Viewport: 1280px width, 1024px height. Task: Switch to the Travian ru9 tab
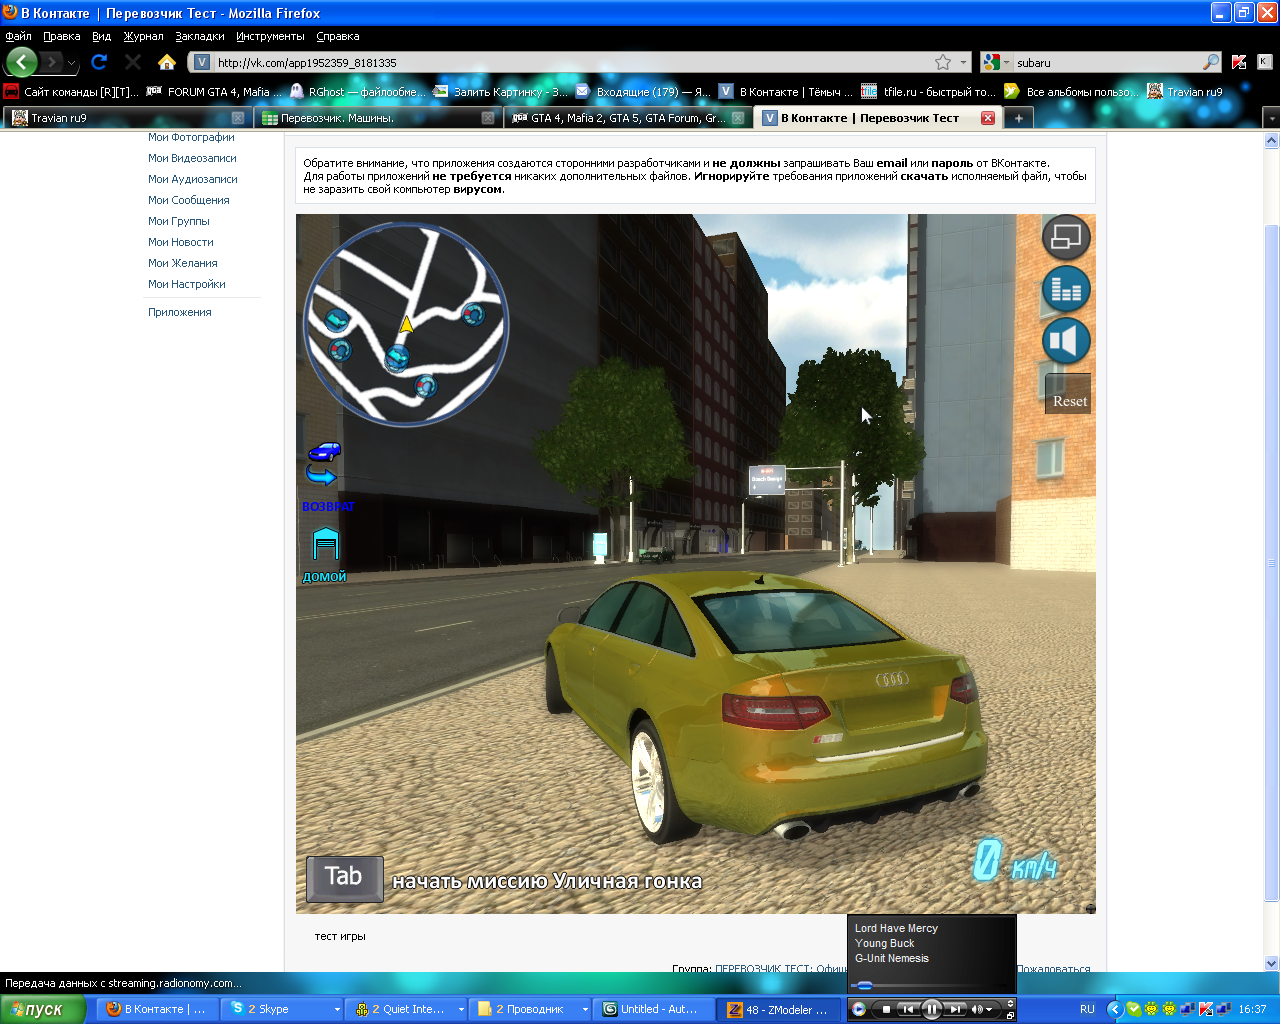126,118
